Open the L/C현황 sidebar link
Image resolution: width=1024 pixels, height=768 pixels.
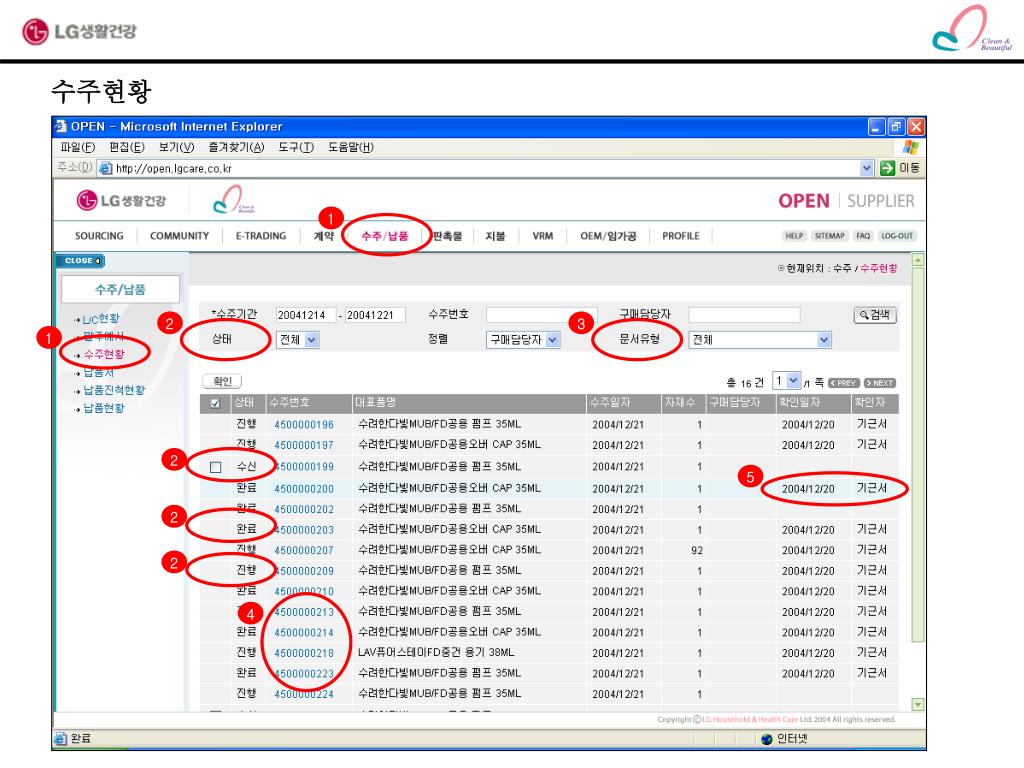coord(101,319)
